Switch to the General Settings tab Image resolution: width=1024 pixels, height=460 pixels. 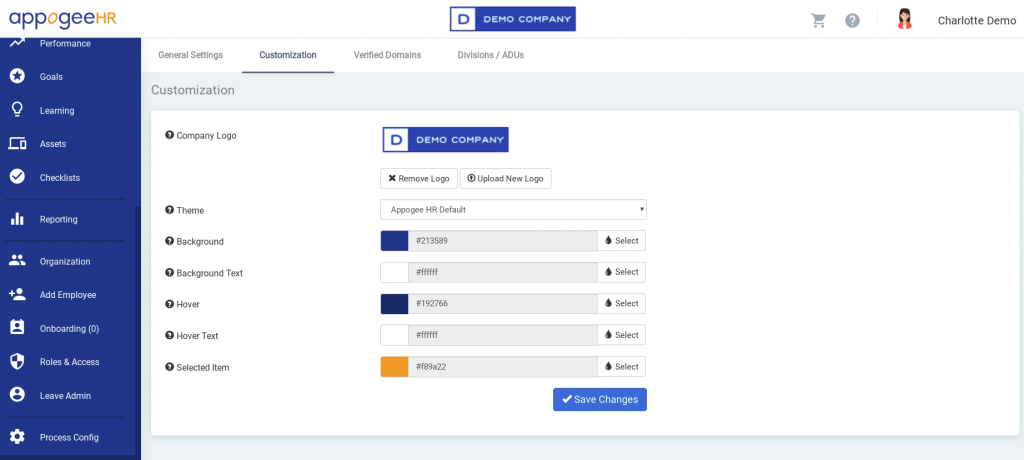(x=191, y=55)
